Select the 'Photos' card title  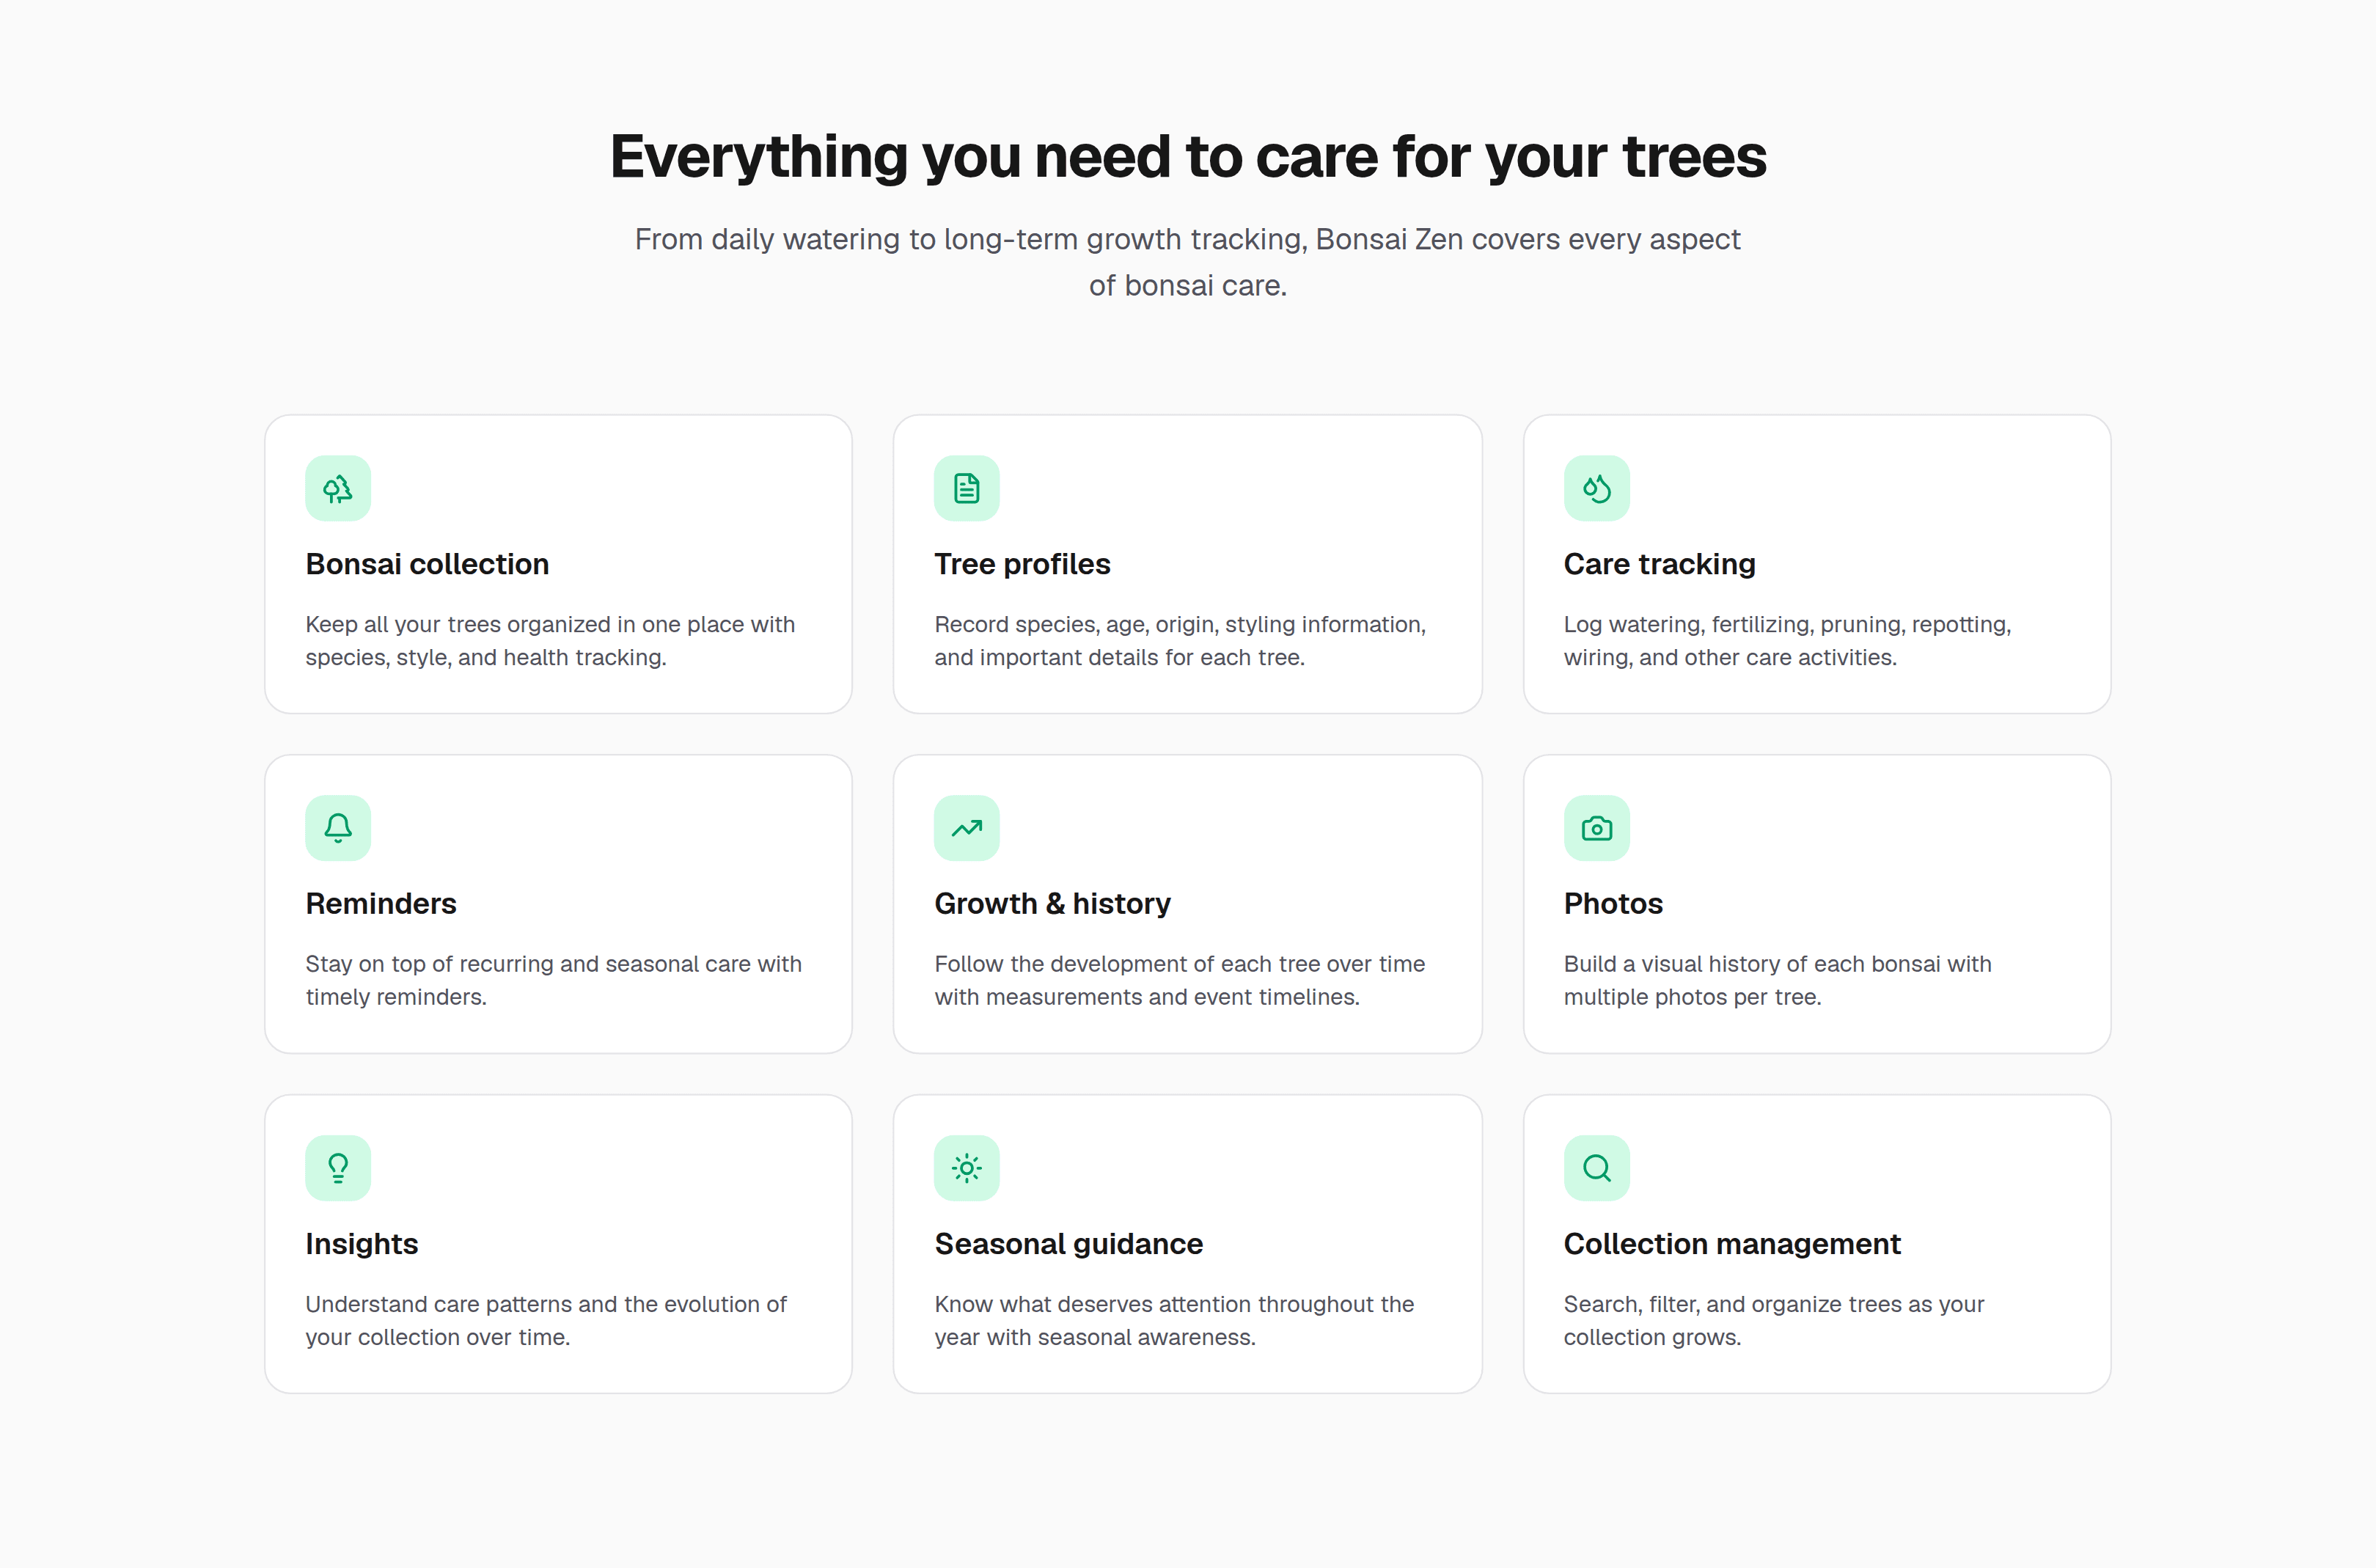pos(1613,904)
